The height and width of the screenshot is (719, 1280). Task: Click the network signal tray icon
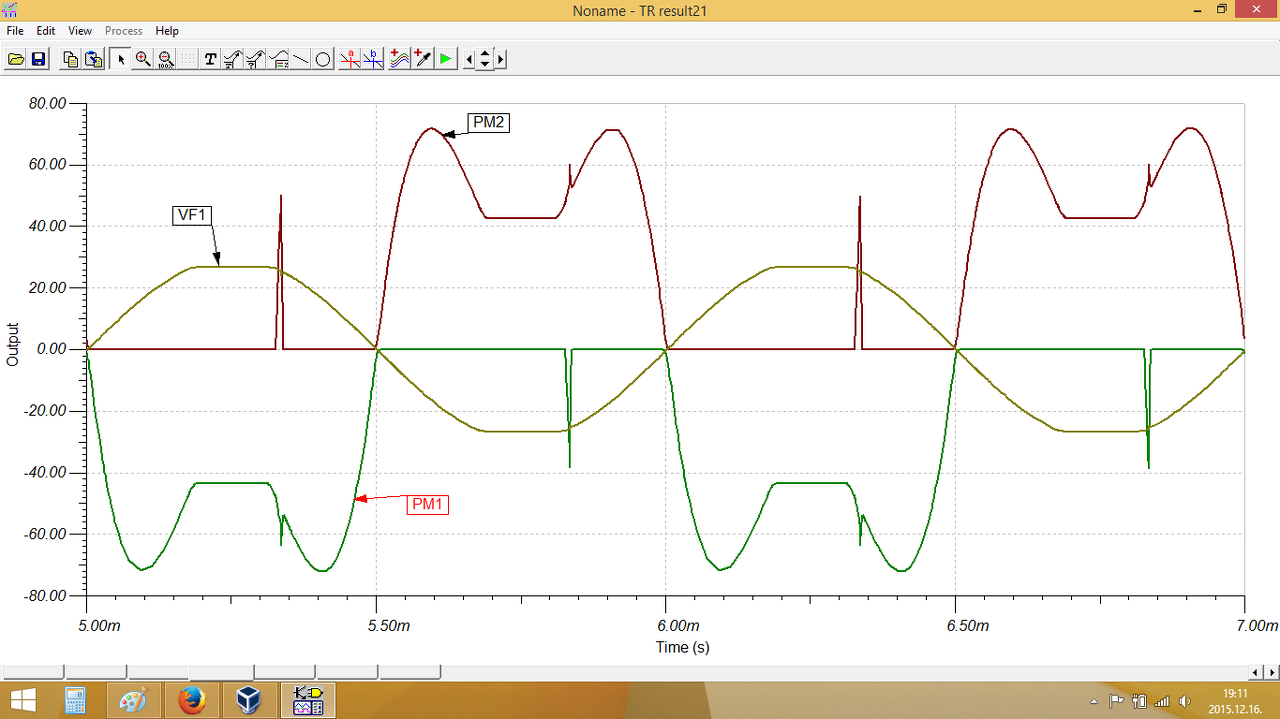tap(1163, 701)
